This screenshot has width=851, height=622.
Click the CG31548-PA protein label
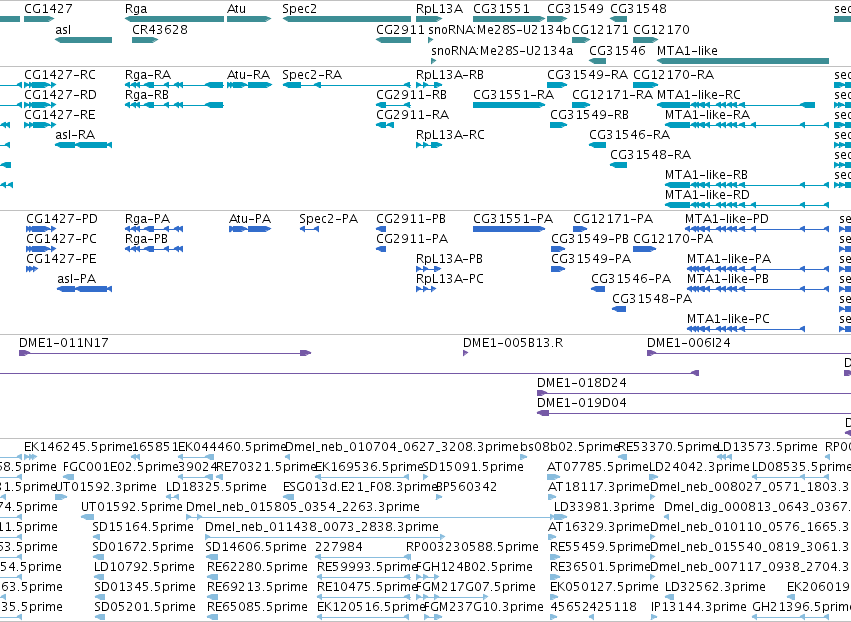[x=652, y=299]
